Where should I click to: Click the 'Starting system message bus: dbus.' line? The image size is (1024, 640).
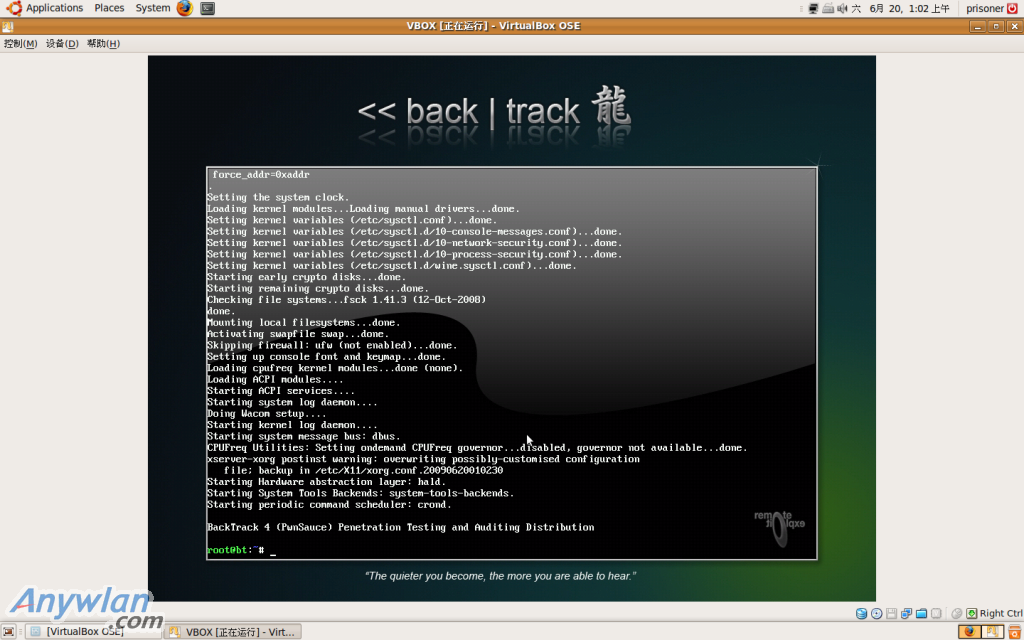coord(304,436)
